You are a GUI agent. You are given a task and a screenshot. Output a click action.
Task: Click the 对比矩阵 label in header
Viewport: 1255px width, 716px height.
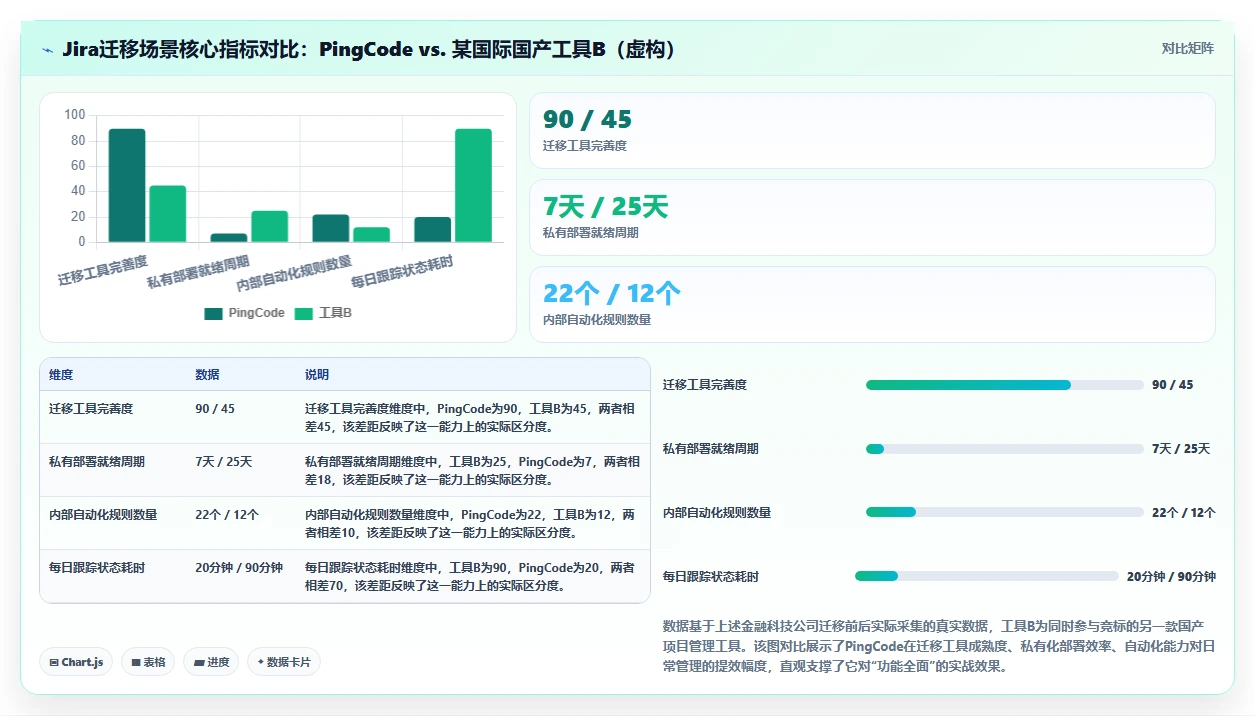(x=1187, y=49)
